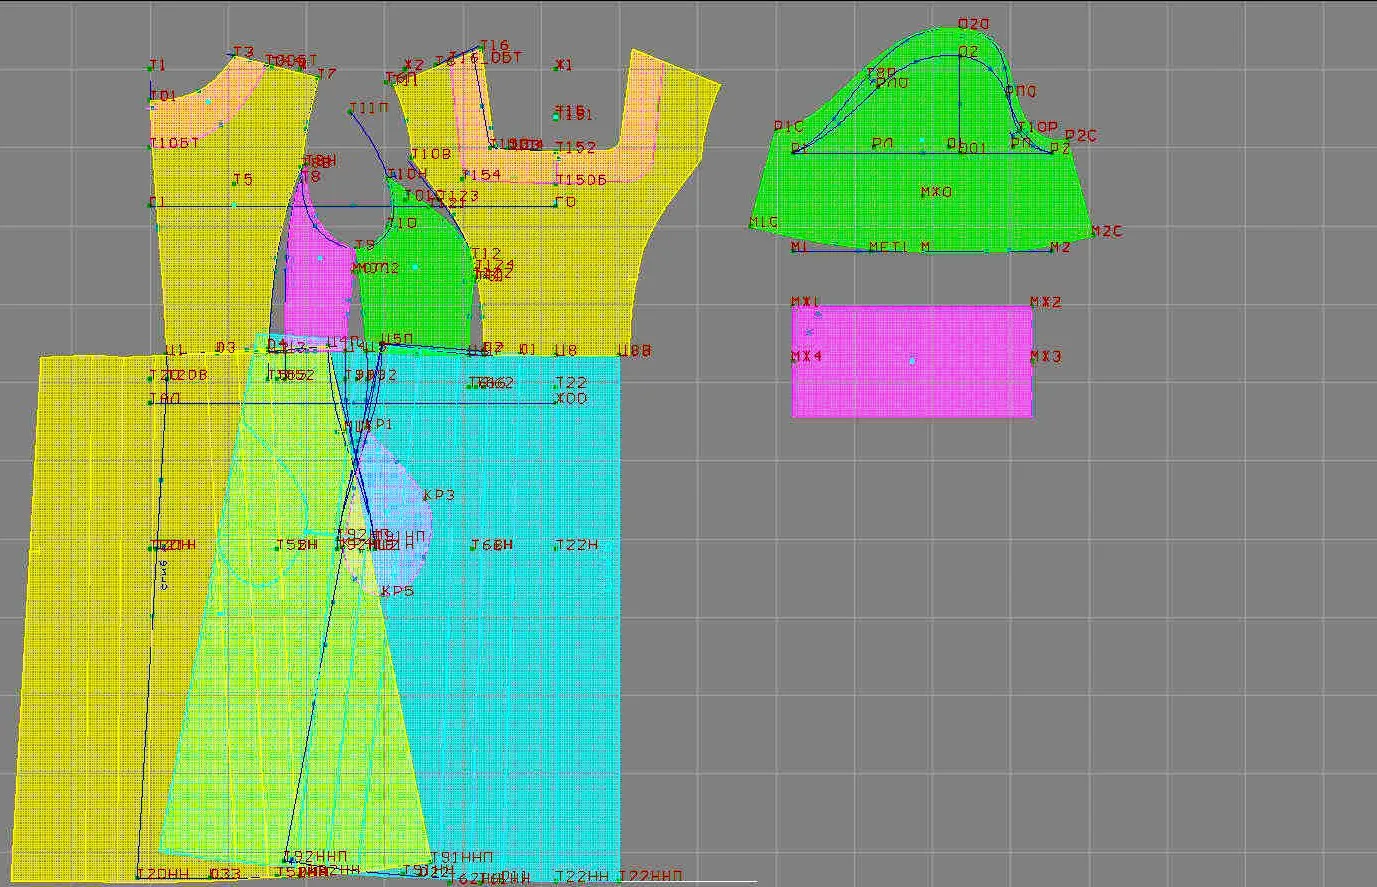This screenshot has height=887, width=1377.
Task: Select the MX1 rectangle corner point
Action: click(x=806, y=301)
